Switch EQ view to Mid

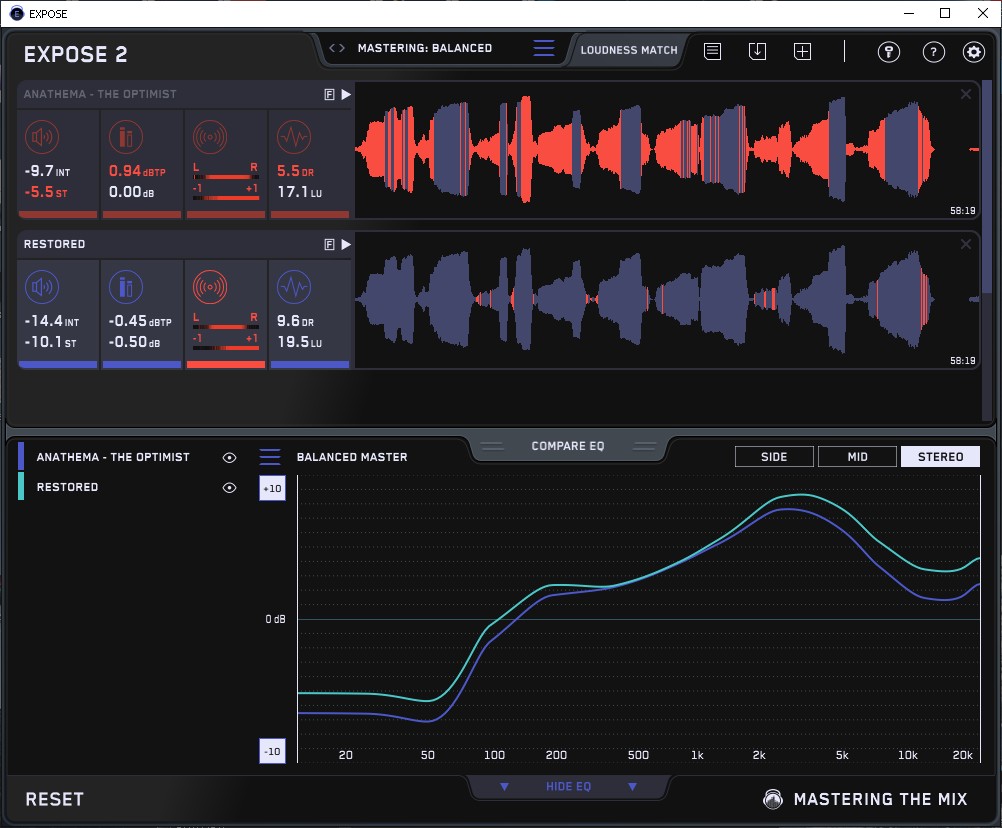coord(857,457)
